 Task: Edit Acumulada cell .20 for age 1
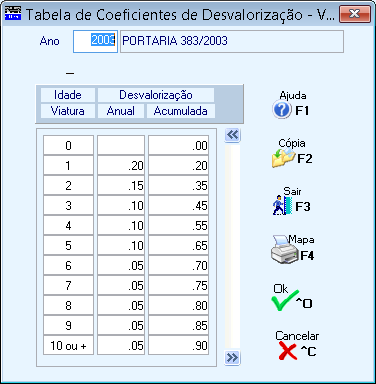179,165
